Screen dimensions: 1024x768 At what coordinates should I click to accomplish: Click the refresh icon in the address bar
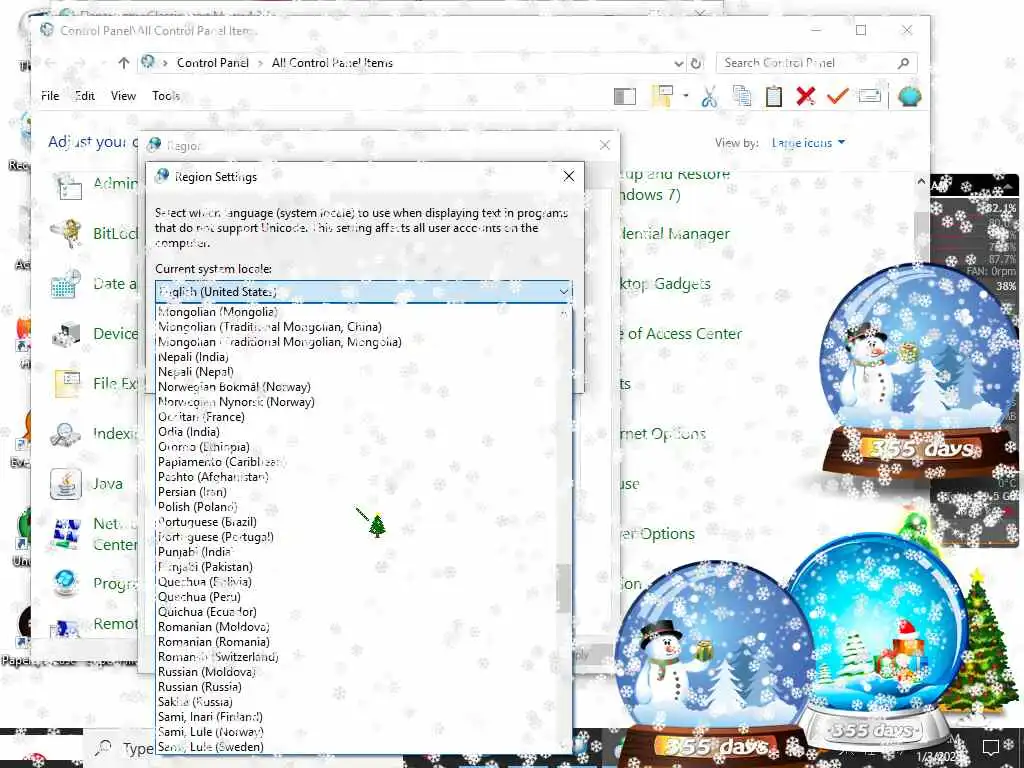(x=696, y=63)
